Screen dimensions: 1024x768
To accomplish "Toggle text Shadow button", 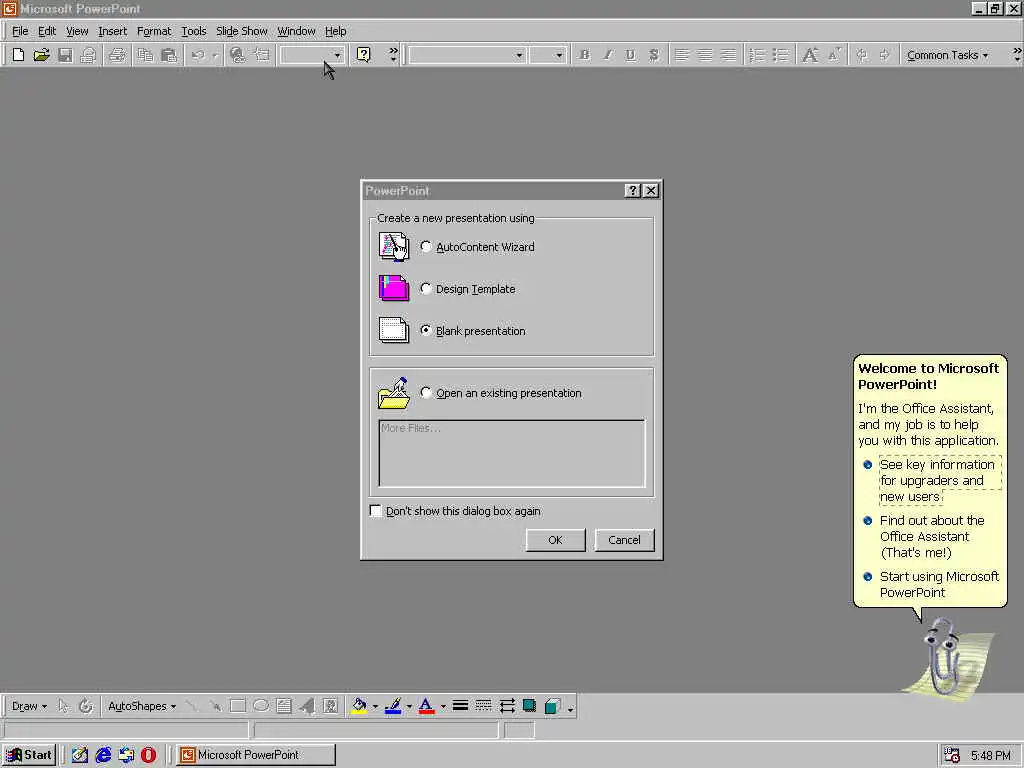I will (x=654, y=55).
